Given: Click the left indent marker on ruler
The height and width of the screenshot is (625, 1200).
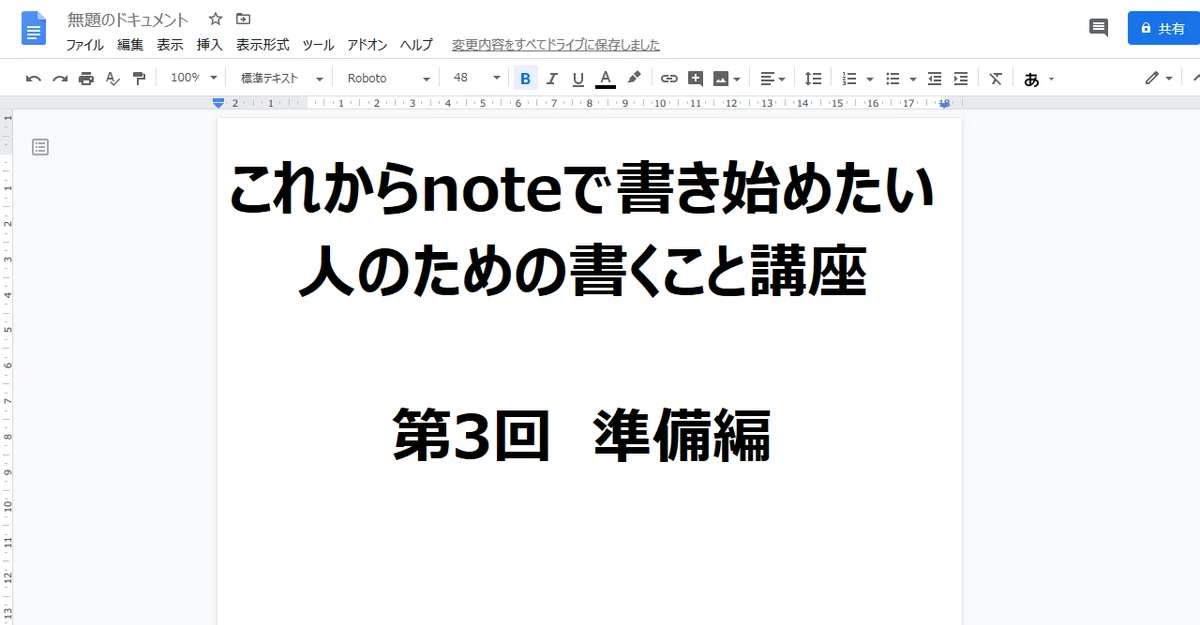Looking at the screenshot, I should [x=219, y=103].
